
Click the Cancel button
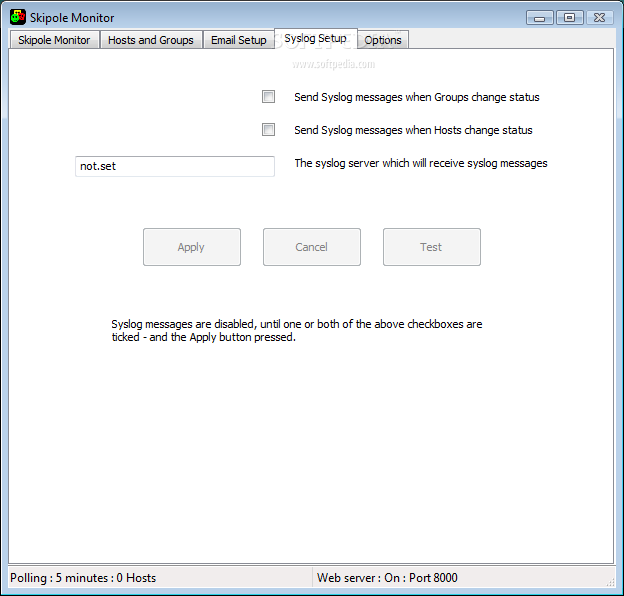point(312,247)
